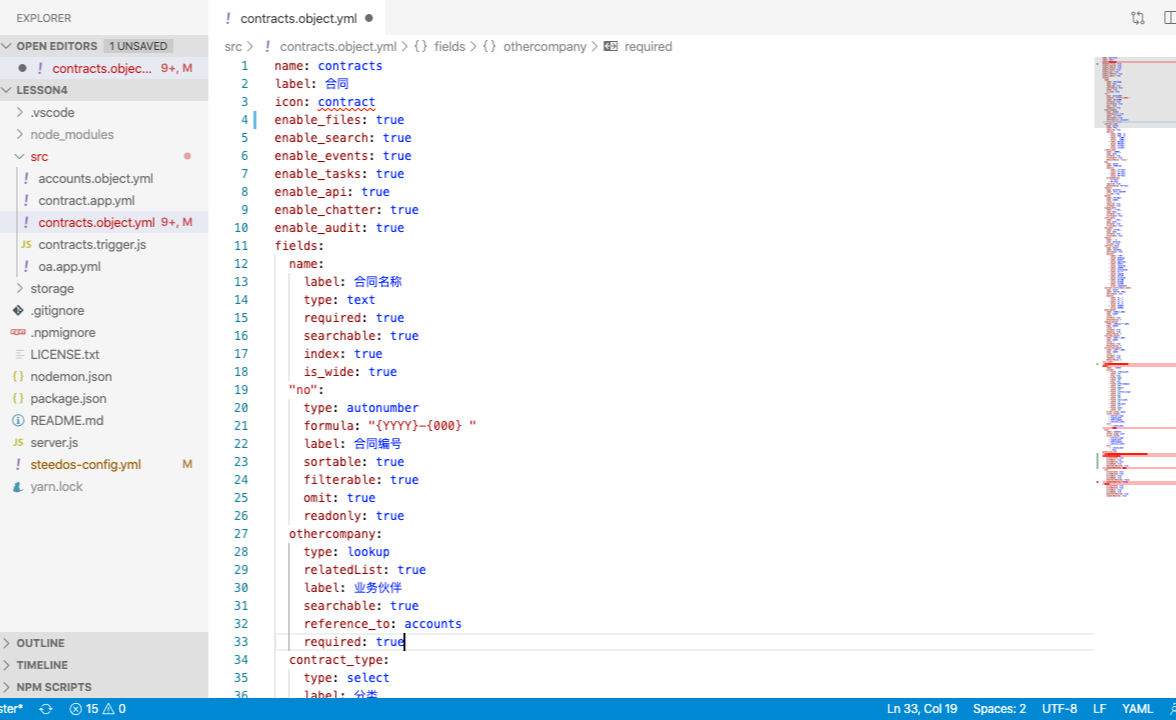Click Spaces: 2 to change indentation
The width and height of the screenshot is (1176, 720).
pos(999,709)
